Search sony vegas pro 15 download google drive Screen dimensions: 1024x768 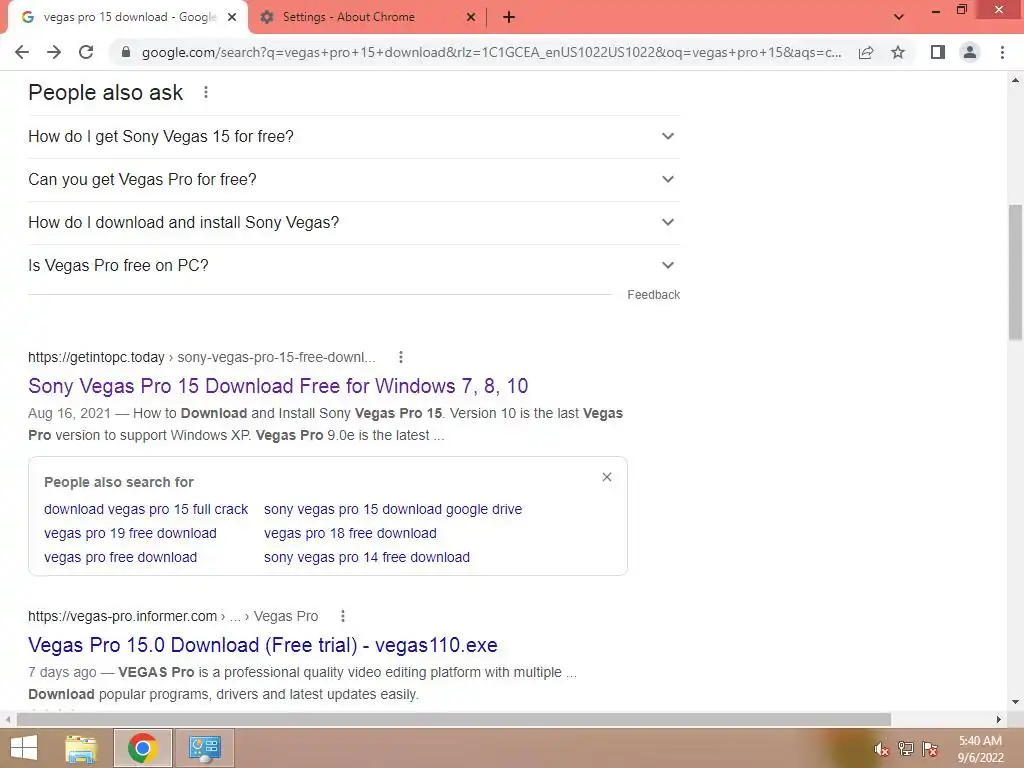click(x=393, y=509)
